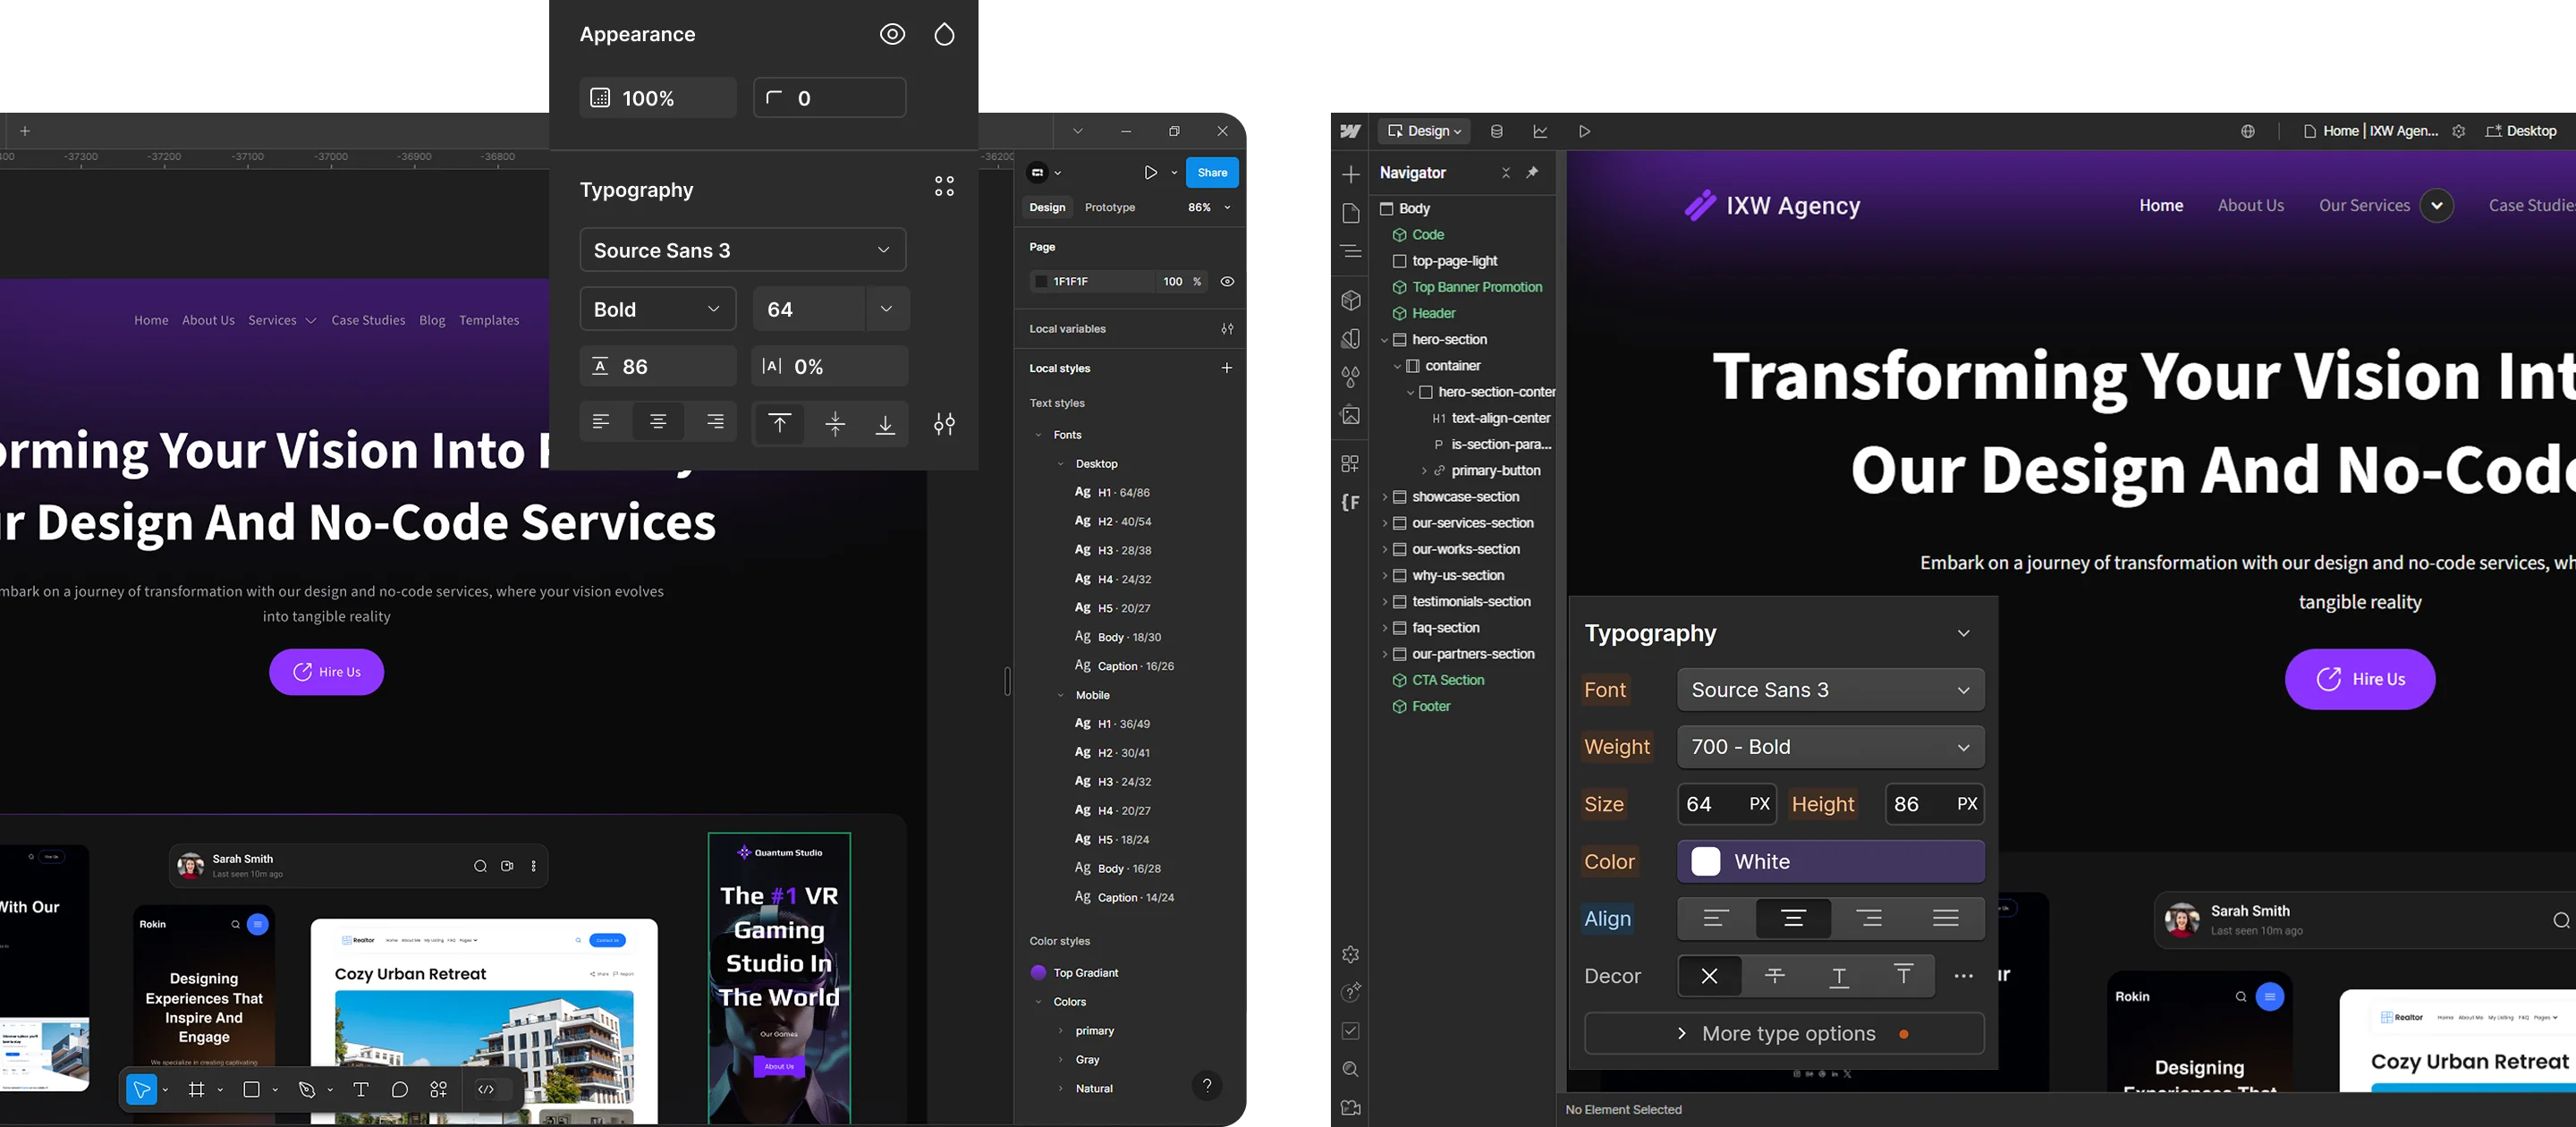Open the Bold weight dropdown in Figma
The width and height of the screenshot is (2576, 1127).
pos(657,309)
